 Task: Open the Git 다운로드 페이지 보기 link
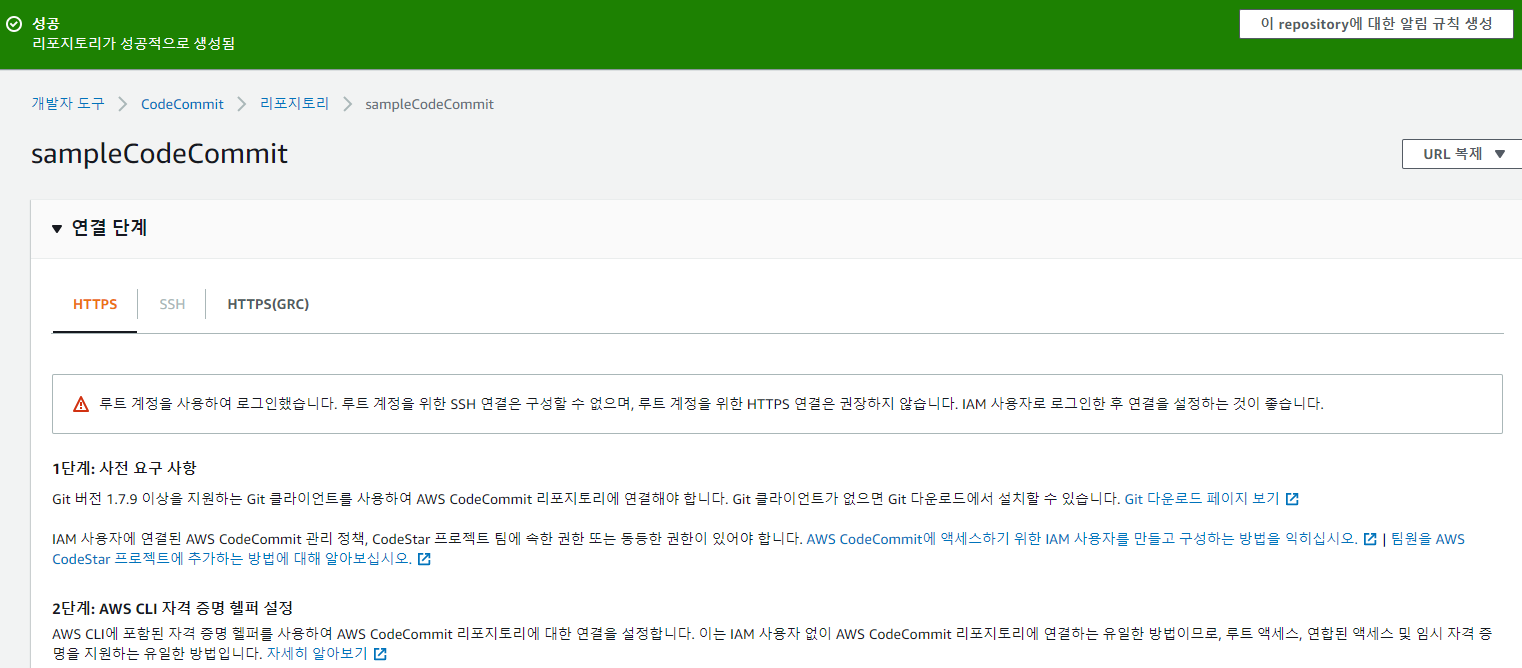click(1202, 498)
